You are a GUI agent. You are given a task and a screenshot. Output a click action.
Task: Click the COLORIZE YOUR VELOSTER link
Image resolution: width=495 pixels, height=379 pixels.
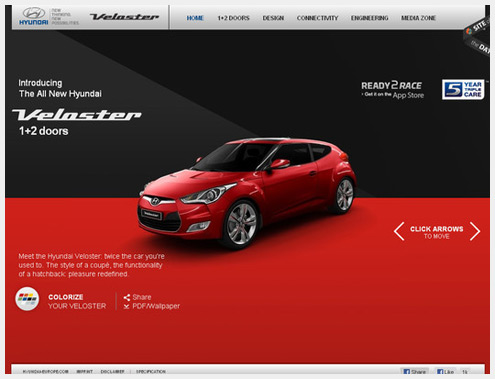pyautogui.click(x=77, y=301)
